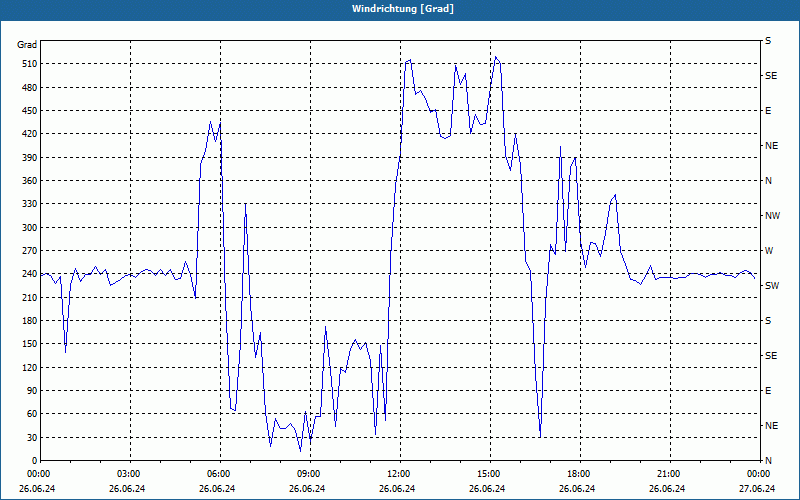Click the N compass label level with 0
800x500 pixels.
pos(768,461)
